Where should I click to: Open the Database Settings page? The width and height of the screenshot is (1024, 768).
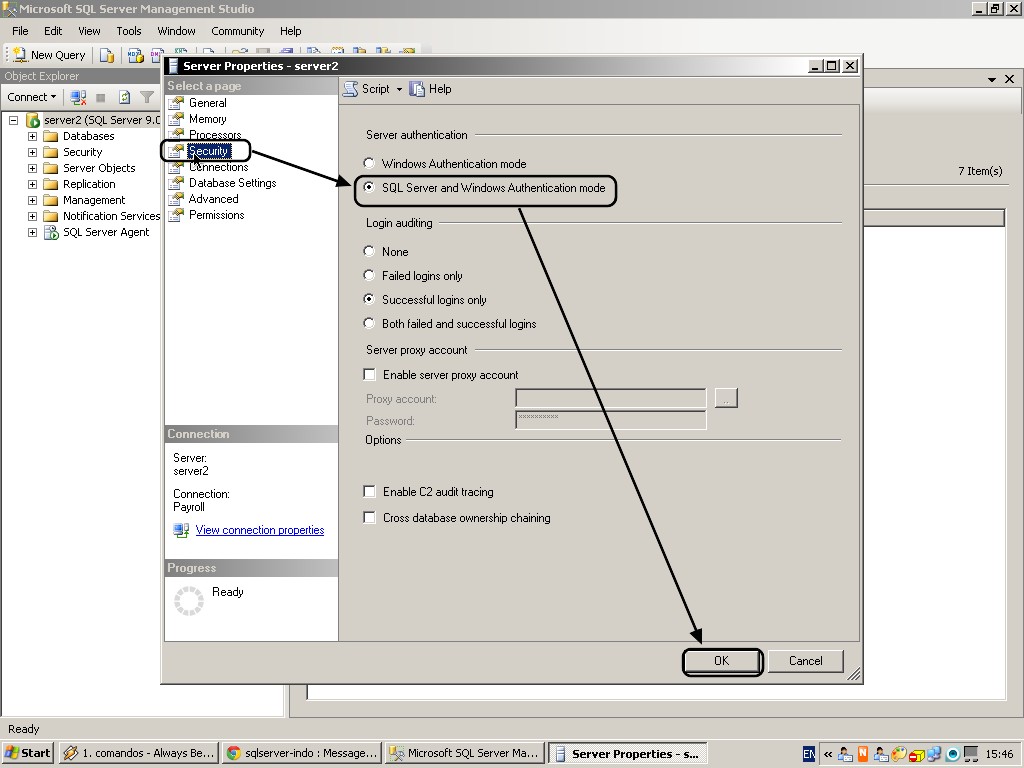pos(232,183)
